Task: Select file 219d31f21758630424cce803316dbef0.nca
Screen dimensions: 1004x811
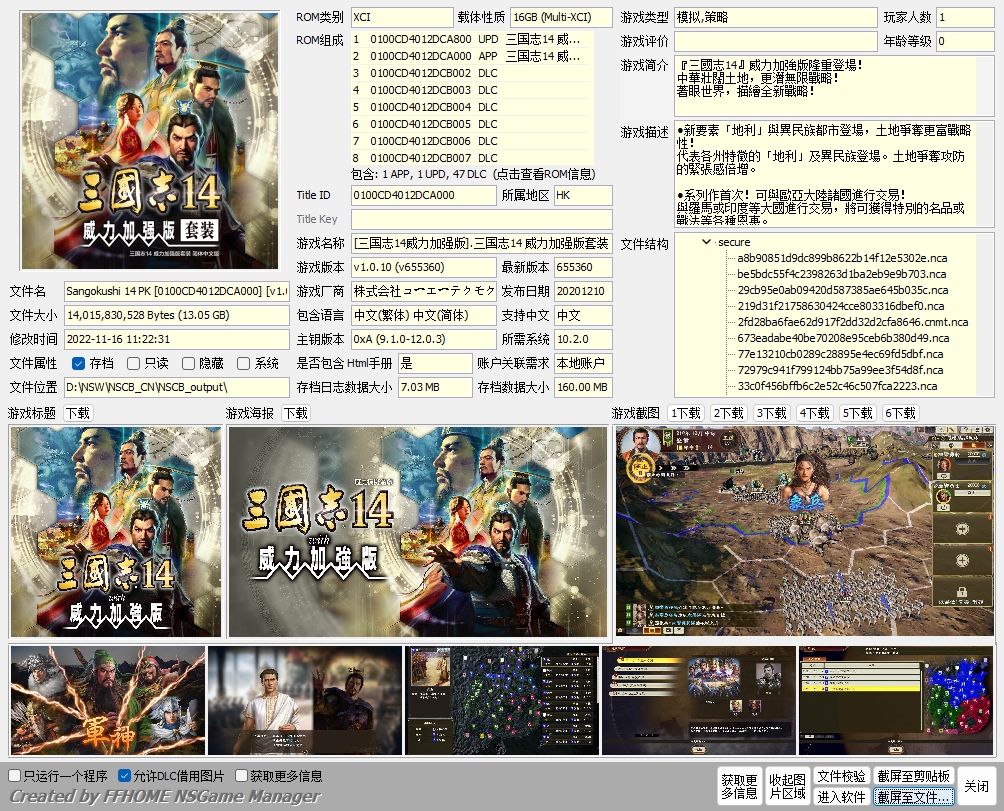Action: pyautogui.click(x=841, y=306)
